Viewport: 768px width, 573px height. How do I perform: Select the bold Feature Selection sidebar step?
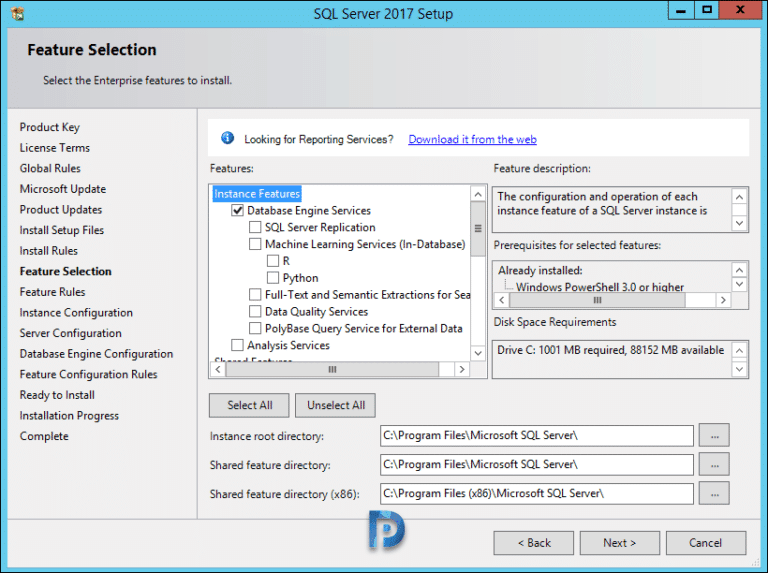tap(66, 271)
